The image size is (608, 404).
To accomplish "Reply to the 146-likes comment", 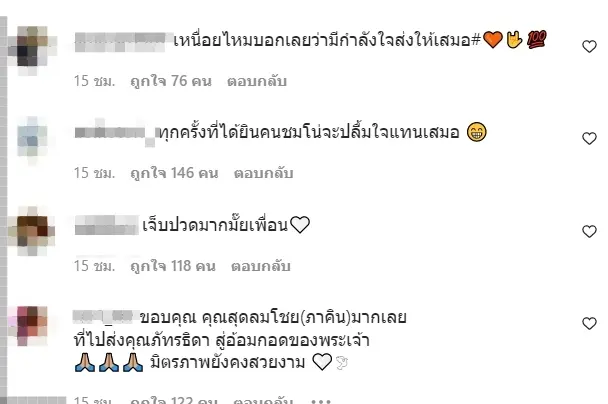I will (x=263, y=173).
